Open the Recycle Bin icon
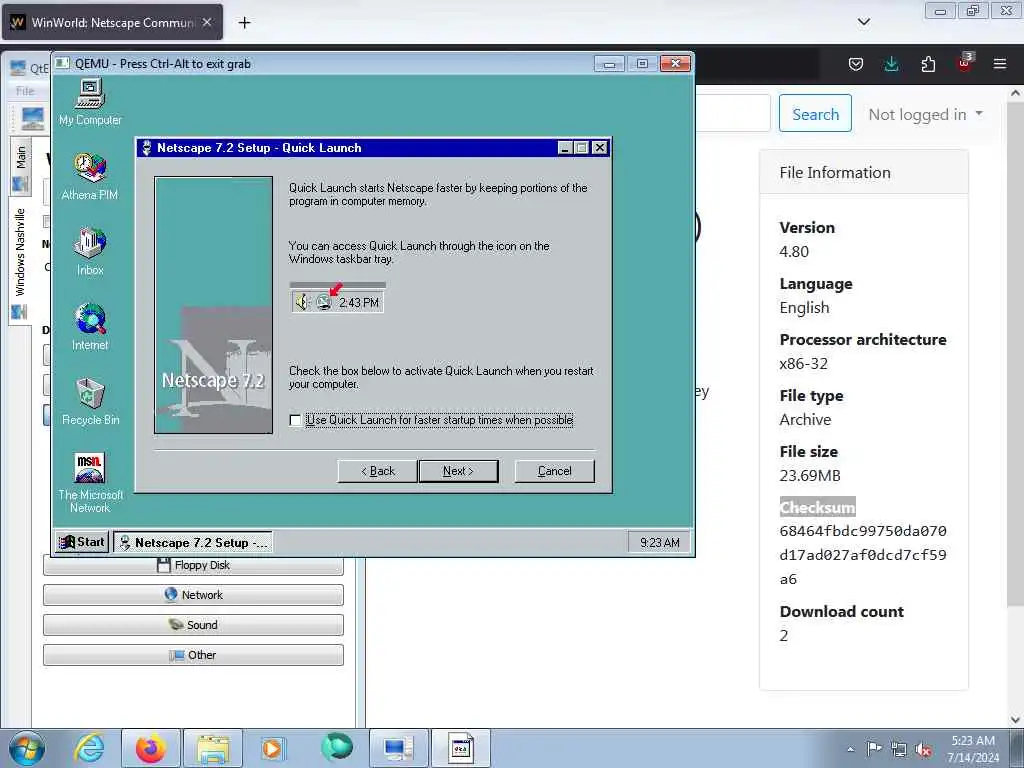 click(x=90, y=402)
